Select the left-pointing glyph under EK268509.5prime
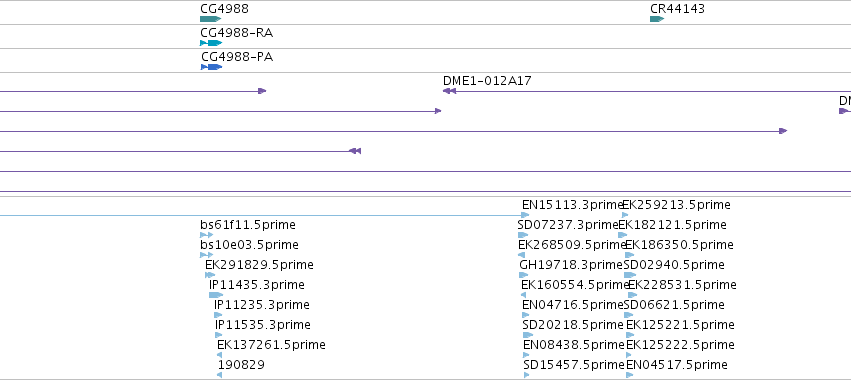Viewport: 851px width, 380px height. (x=522, y=255)
